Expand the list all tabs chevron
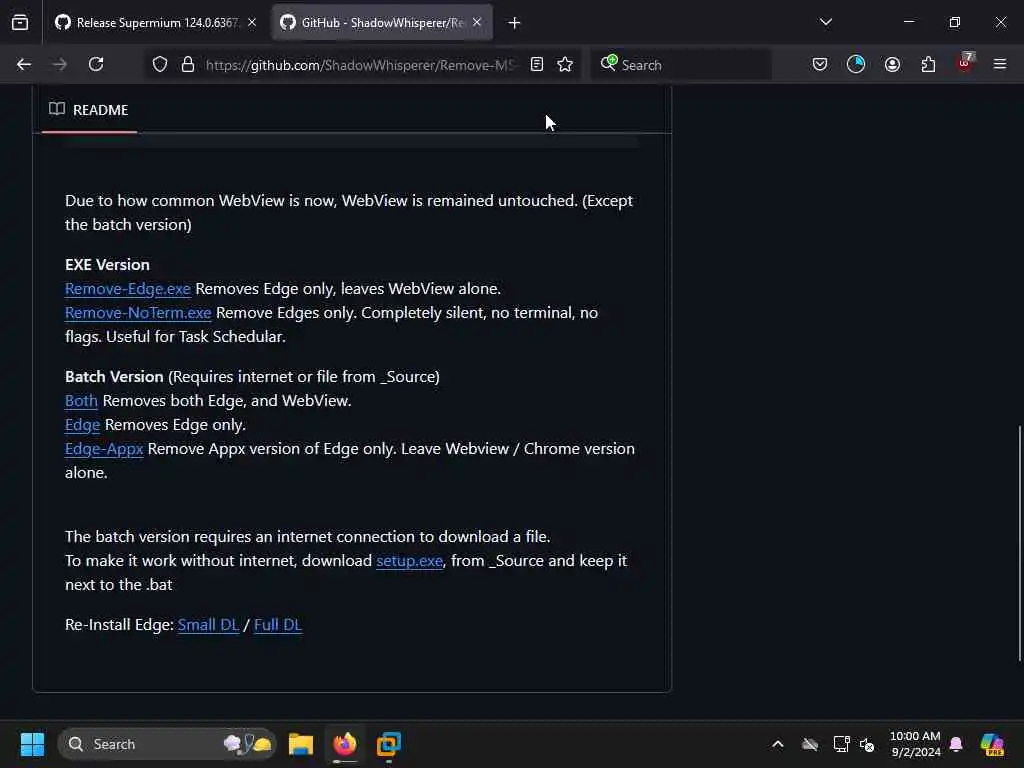This screenshot has height=768, width=1024. (x=826, y=22)
